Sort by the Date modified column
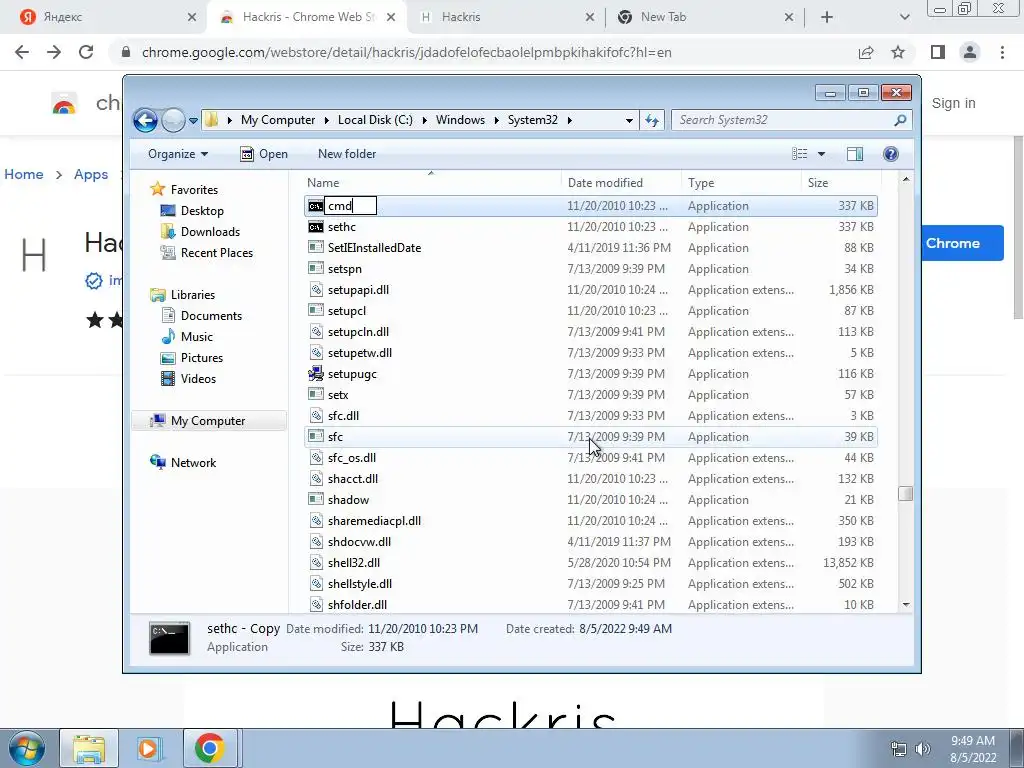The width and height of the screenshot is (1024, 768). [x=621, y=183]
